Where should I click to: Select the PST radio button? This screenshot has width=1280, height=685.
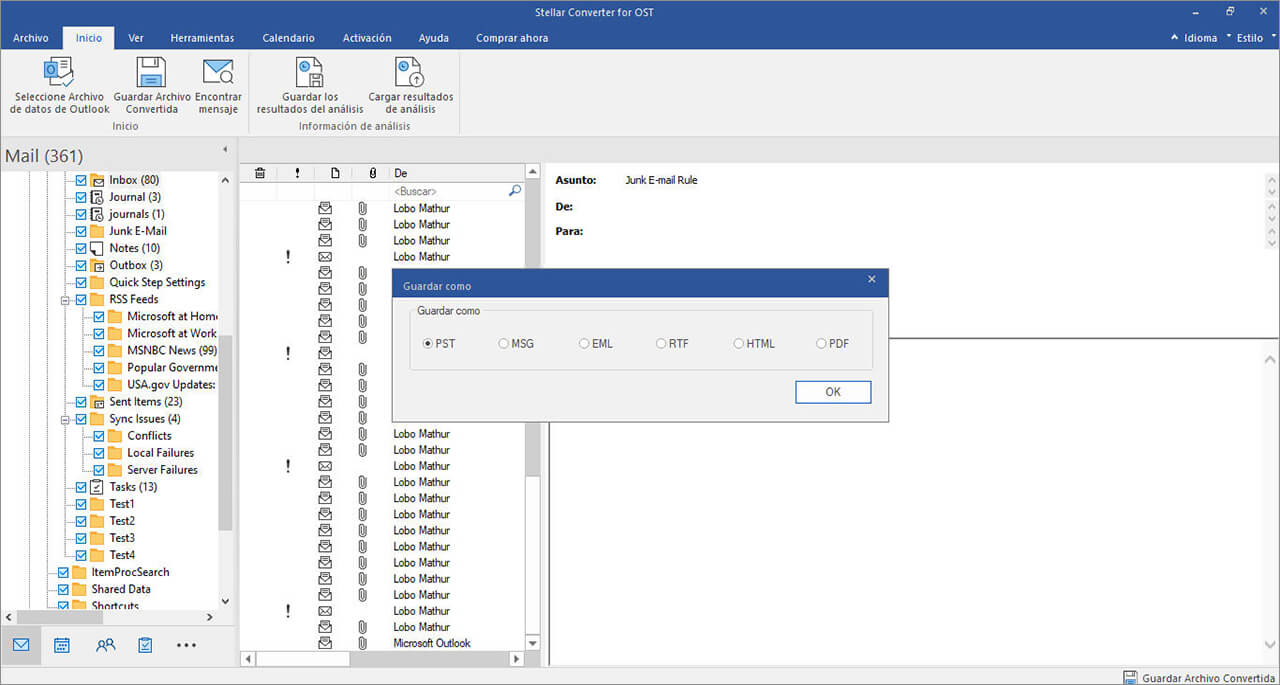[428, 344]
